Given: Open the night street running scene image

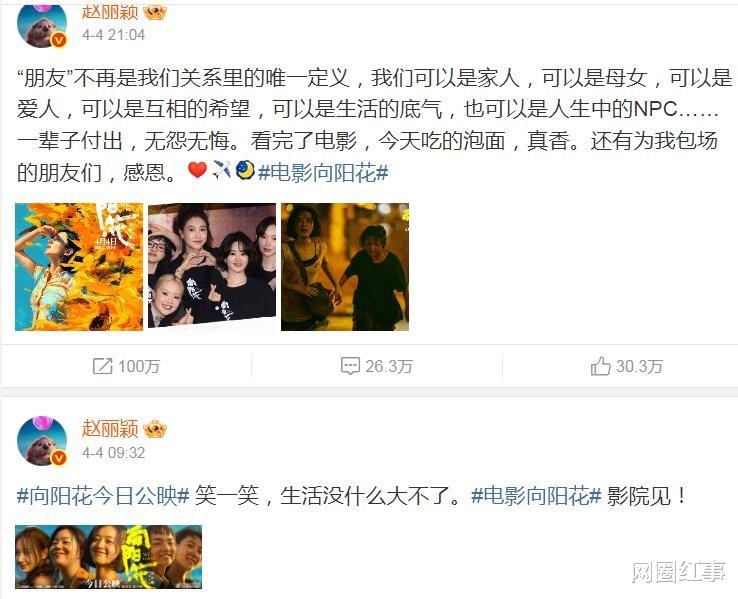Looking at the screenshot, I should pos(345,267).
